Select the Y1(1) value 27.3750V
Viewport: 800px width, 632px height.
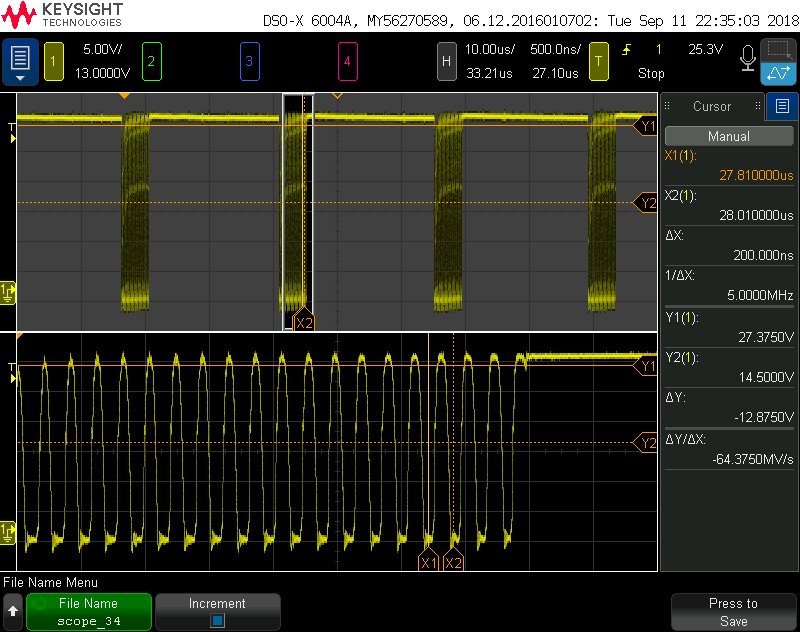[766, 337]
